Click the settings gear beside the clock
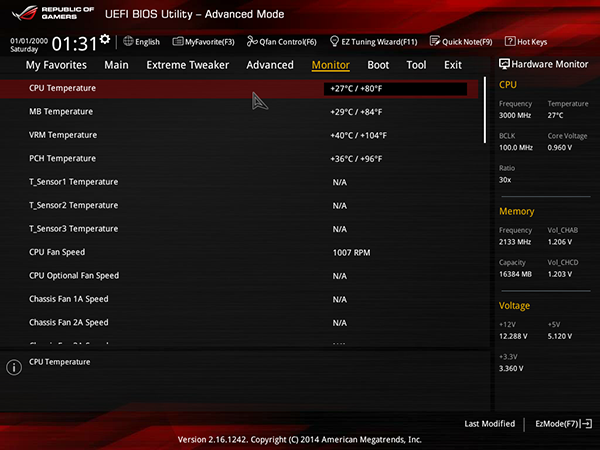This screenshot has height=450, width=600. (x=105, y=39)
